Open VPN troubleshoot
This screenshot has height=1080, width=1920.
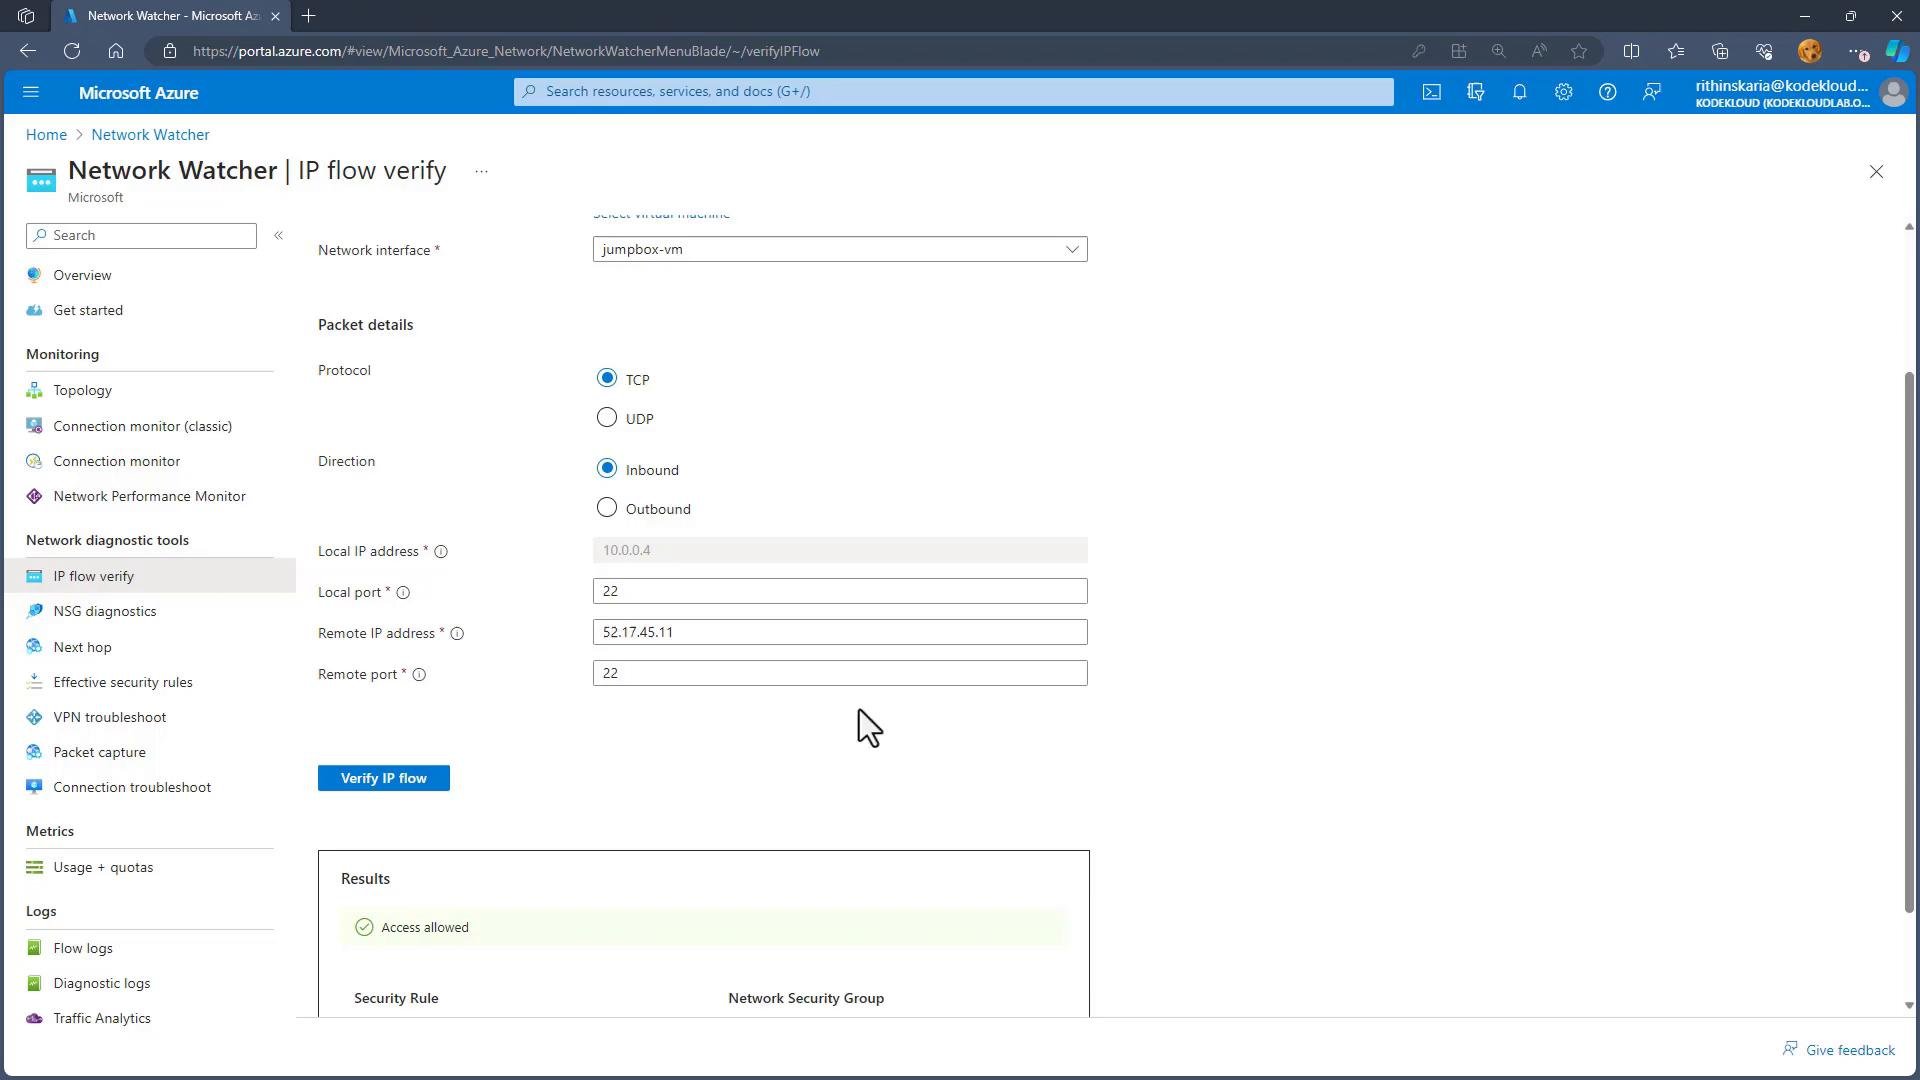[x=109, y=717]
